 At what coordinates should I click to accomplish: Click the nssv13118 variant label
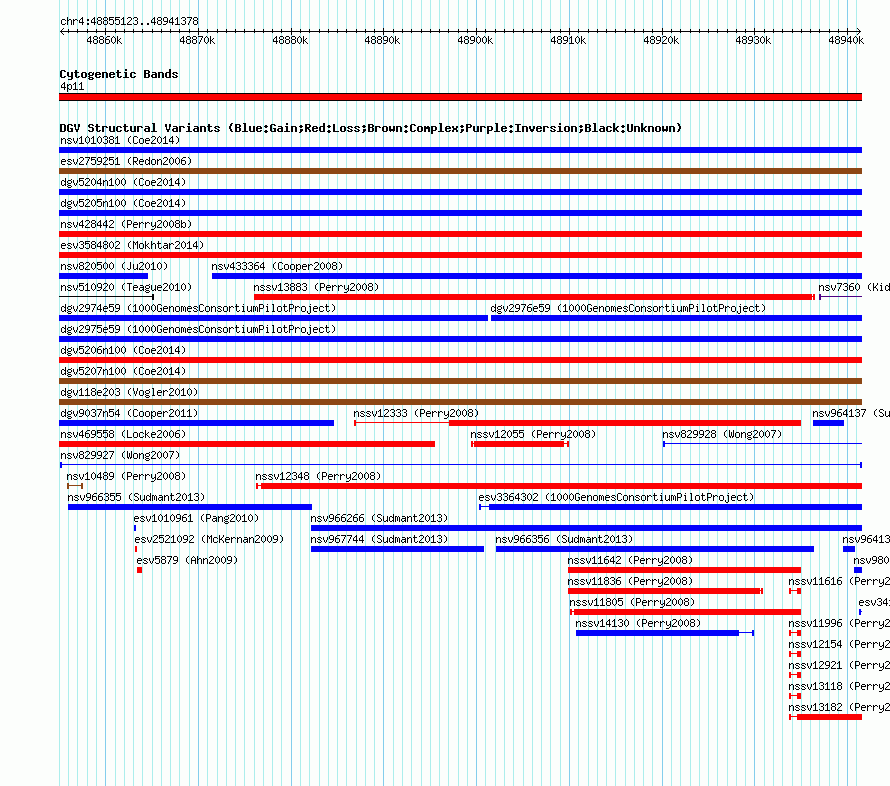coord(839,686)
